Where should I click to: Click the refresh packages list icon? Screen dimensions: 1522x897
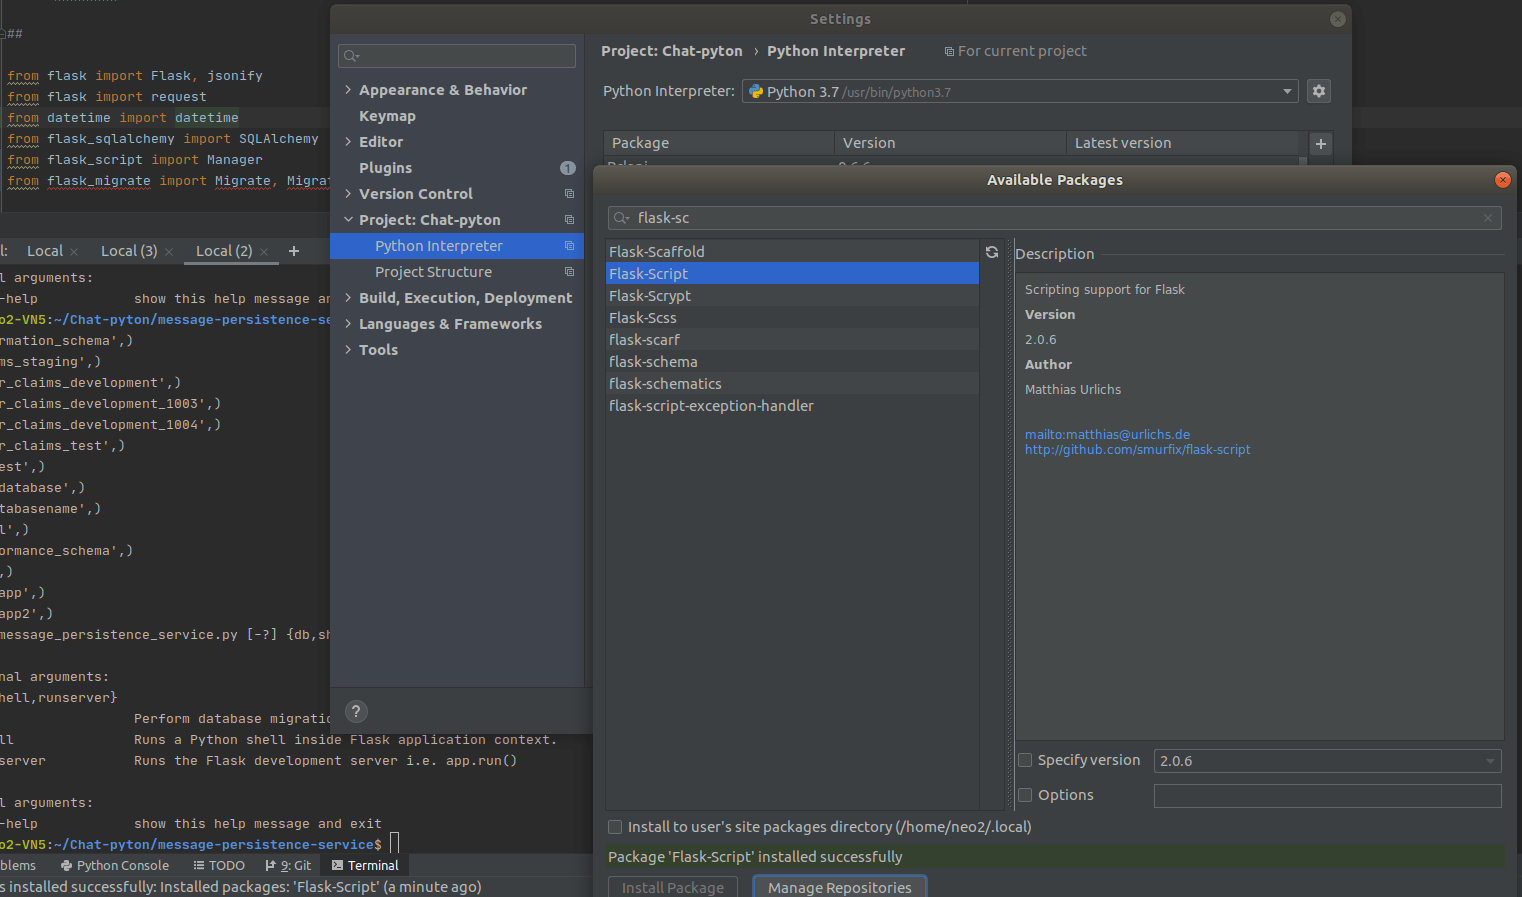991,252
